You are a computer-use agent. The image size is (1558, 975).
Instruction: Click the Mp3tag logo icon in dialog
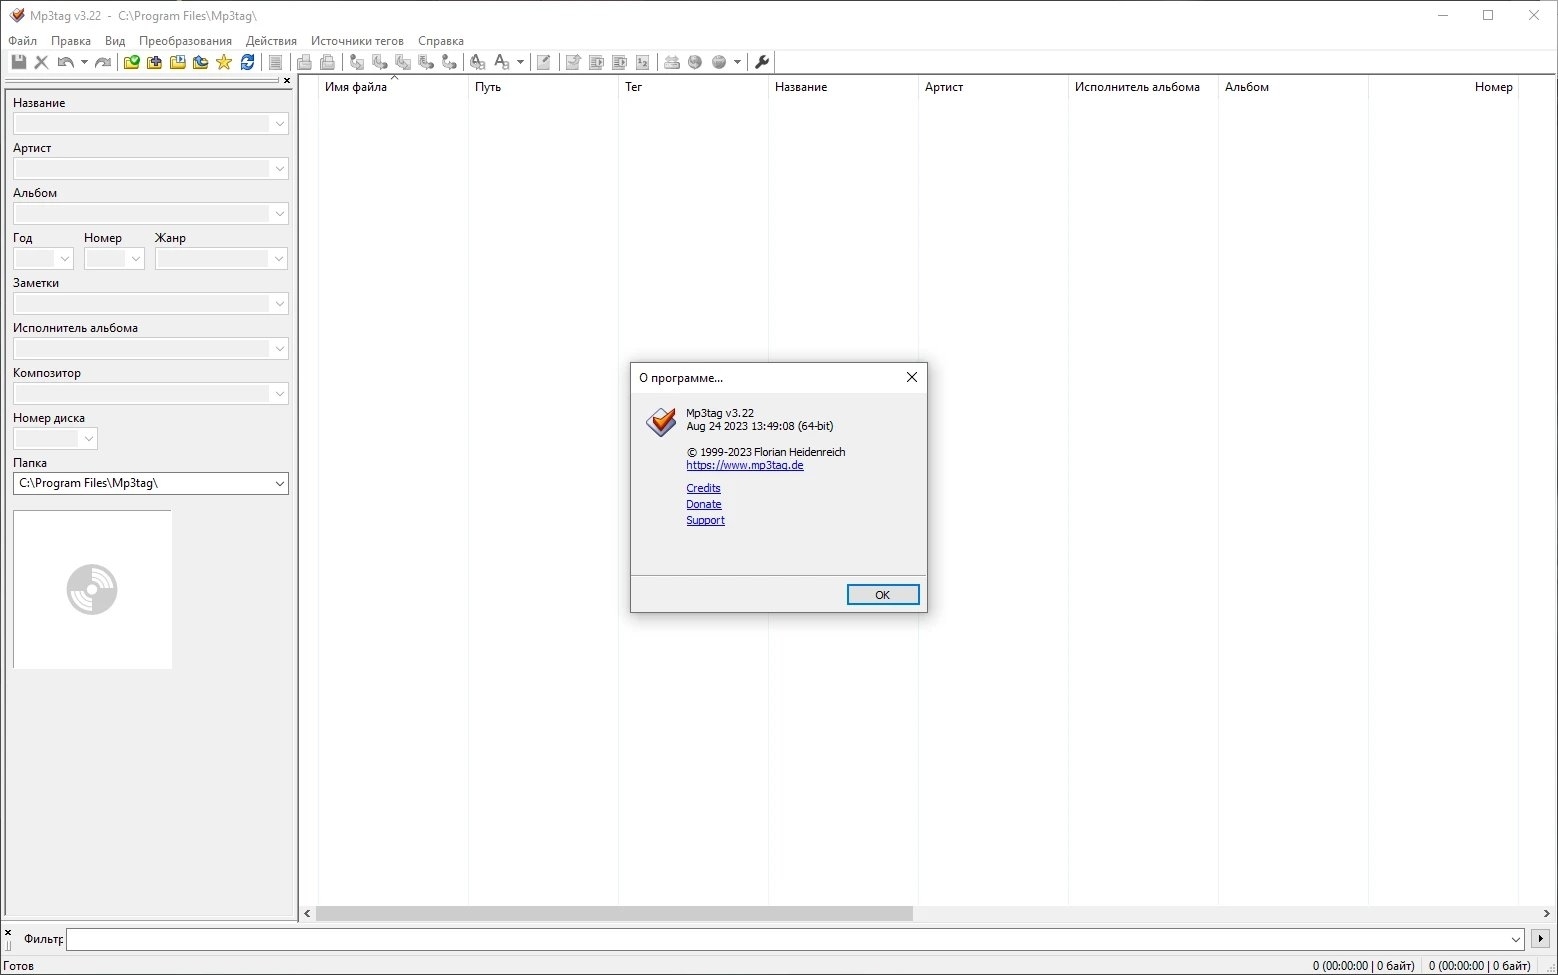[661, 421]
